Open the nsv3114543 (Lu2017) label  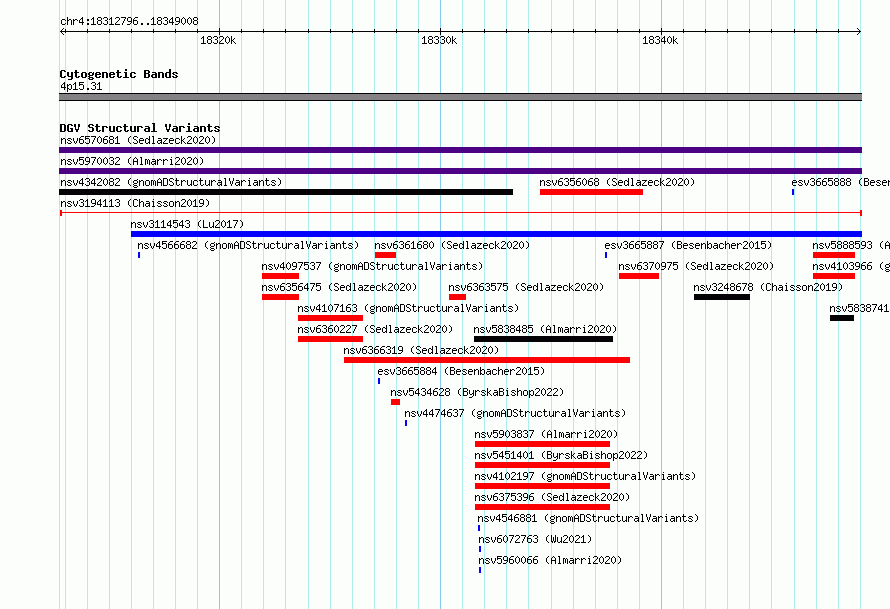187,224
